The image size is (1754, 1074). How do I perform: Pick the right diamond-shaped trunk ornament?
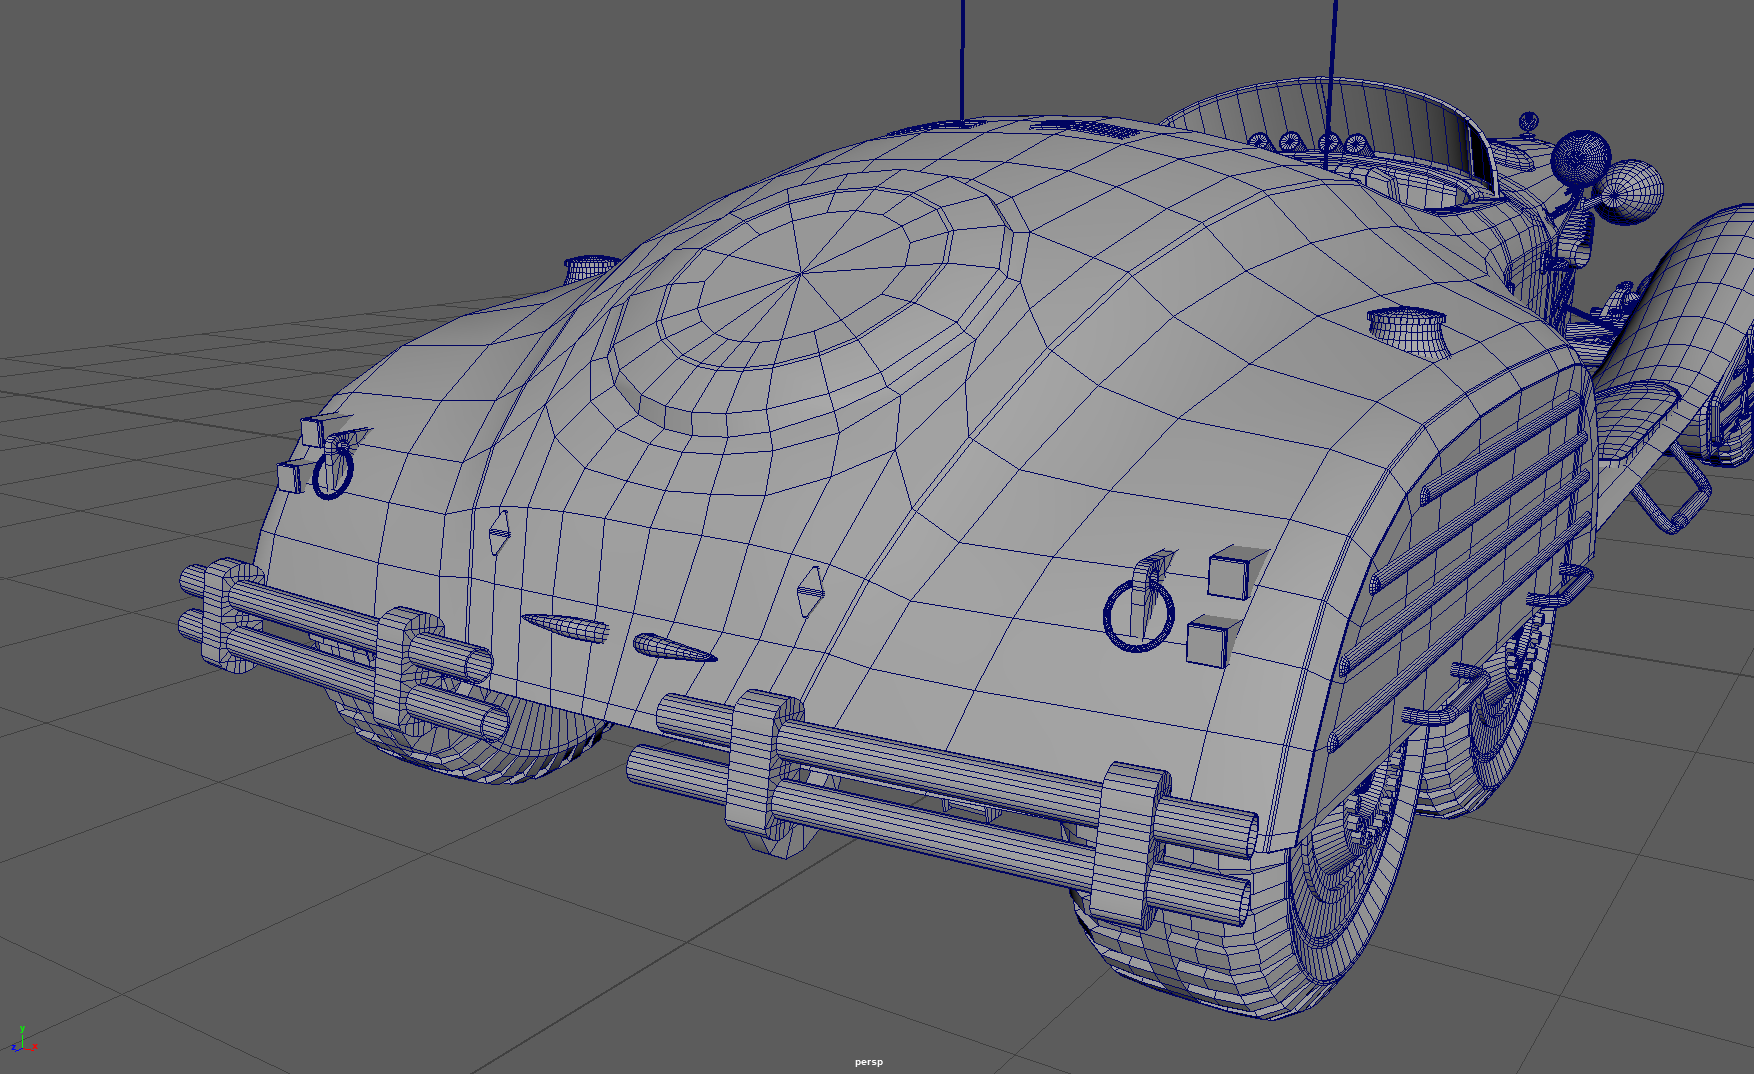[x=809, y=592]
